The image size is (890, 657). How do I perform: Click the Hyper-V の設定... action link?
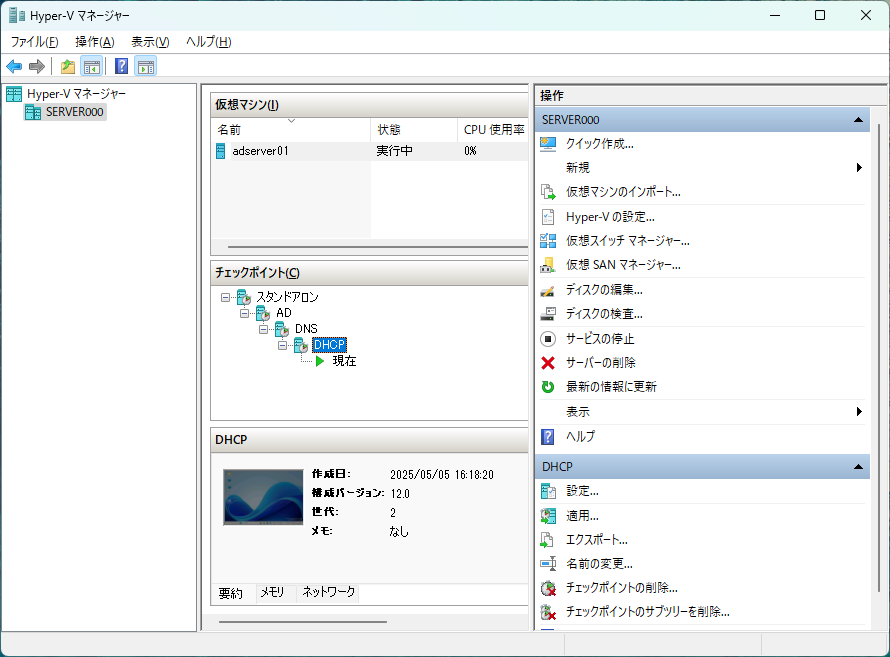pyautogui.click(x=610, y=217)
